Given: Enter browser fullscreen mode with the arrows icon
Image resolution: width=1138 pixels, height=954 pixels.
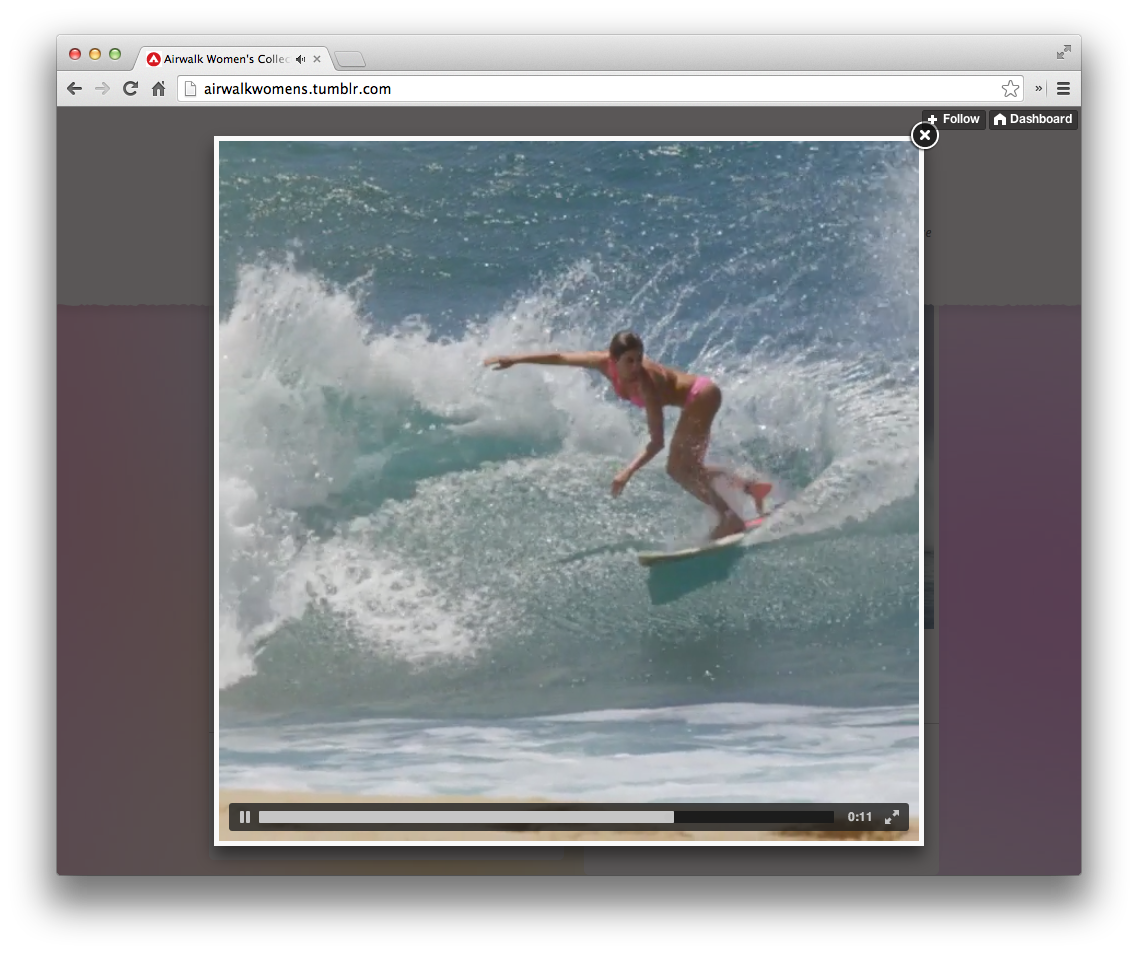Looking at the screenshot, I should point(1063,52).
